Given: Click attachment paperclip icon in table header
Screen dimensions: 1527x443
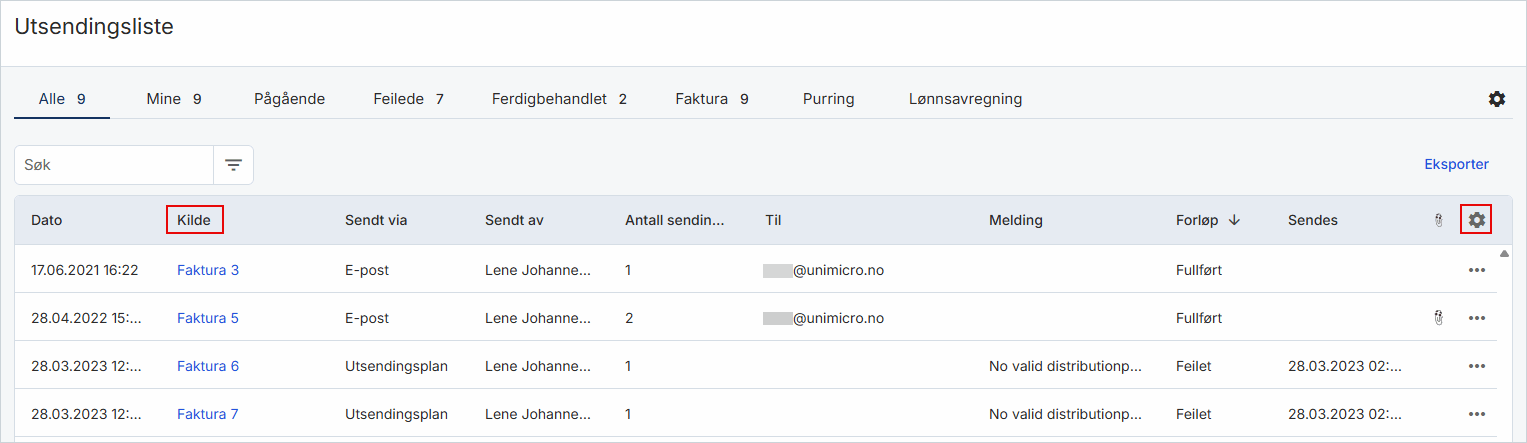Looking at the screenshot, I should point(1437,220).
